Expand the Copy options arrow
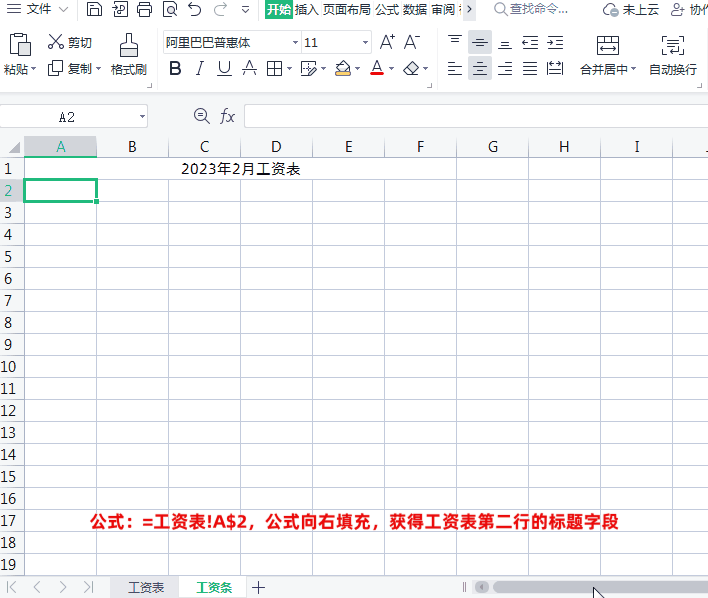The height and width of the screenshot is (598, 708). [99, 69]
